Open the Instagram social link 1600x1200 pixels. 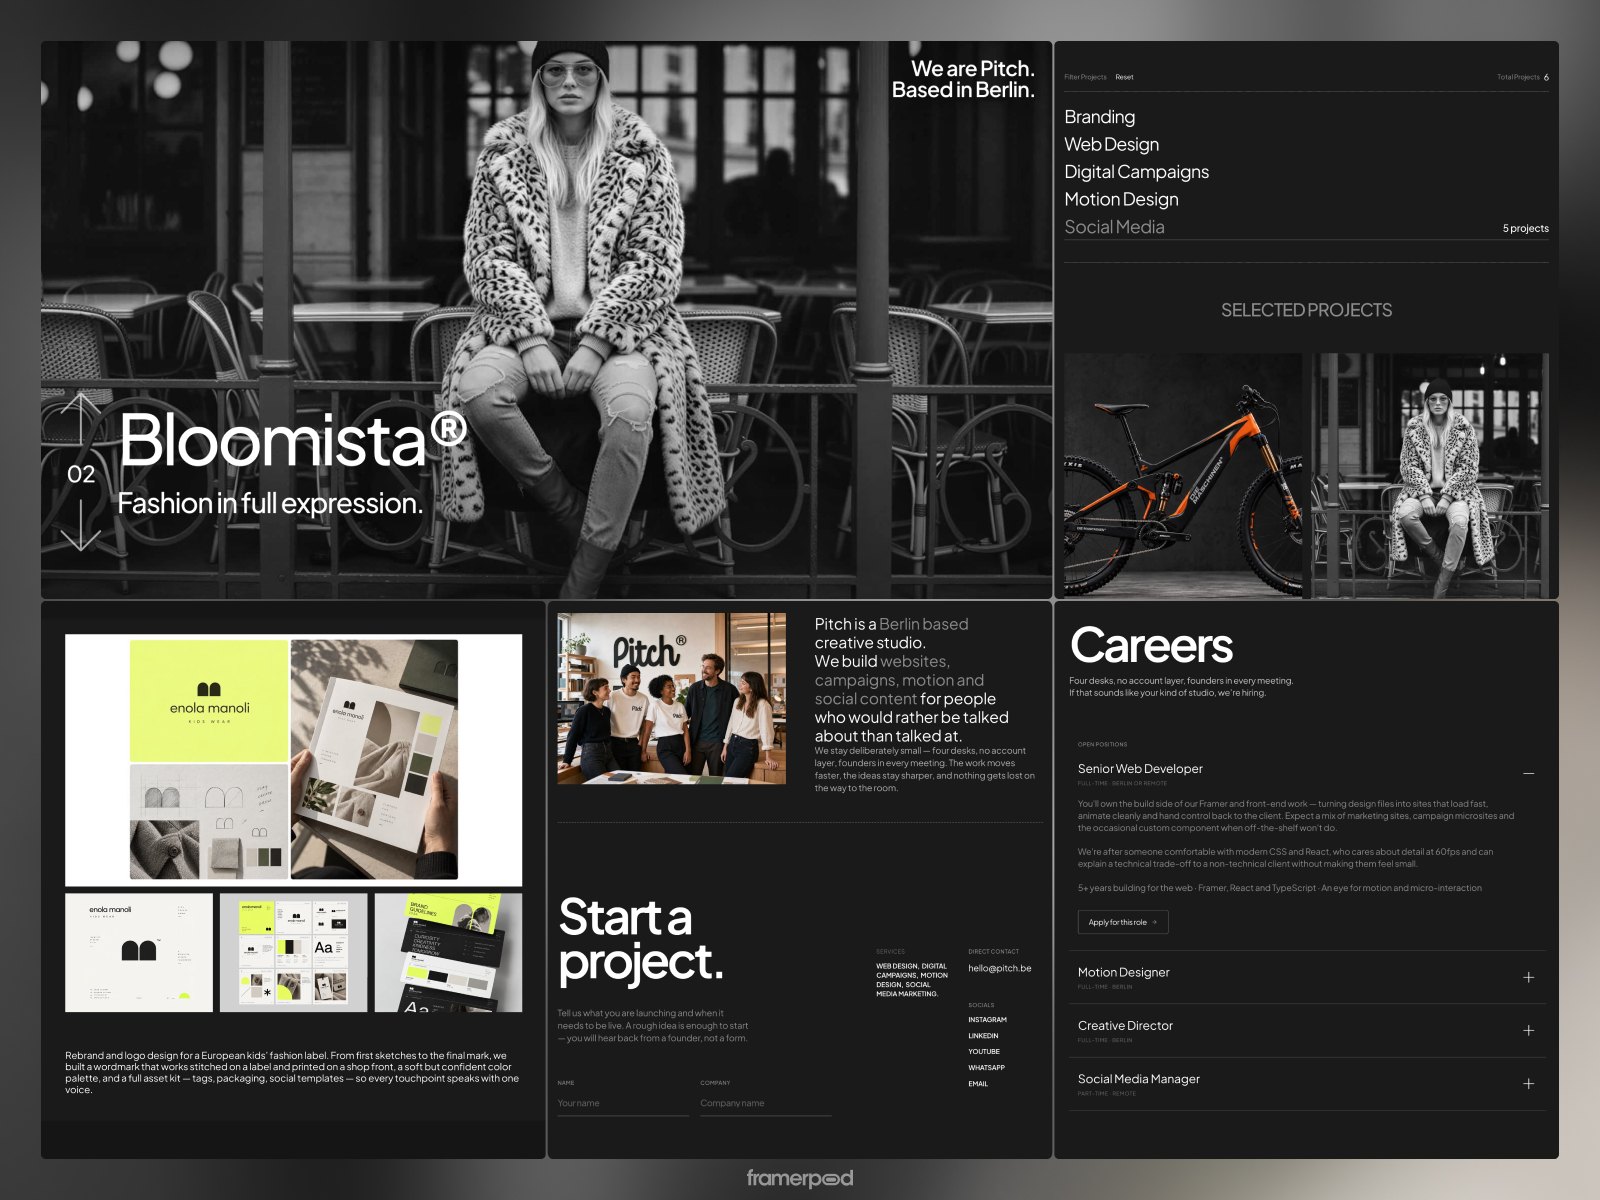[x=987, y=1020]
